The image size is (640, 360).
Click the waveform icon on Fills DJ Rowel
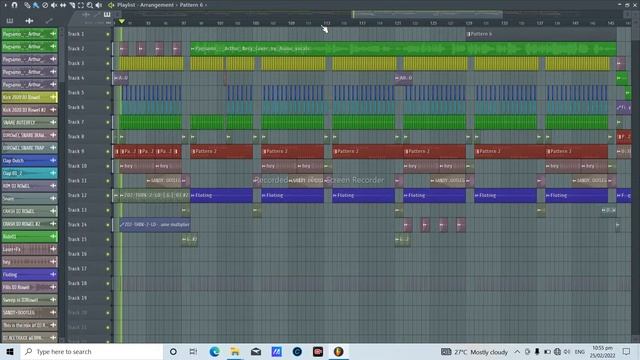point(53,287)
